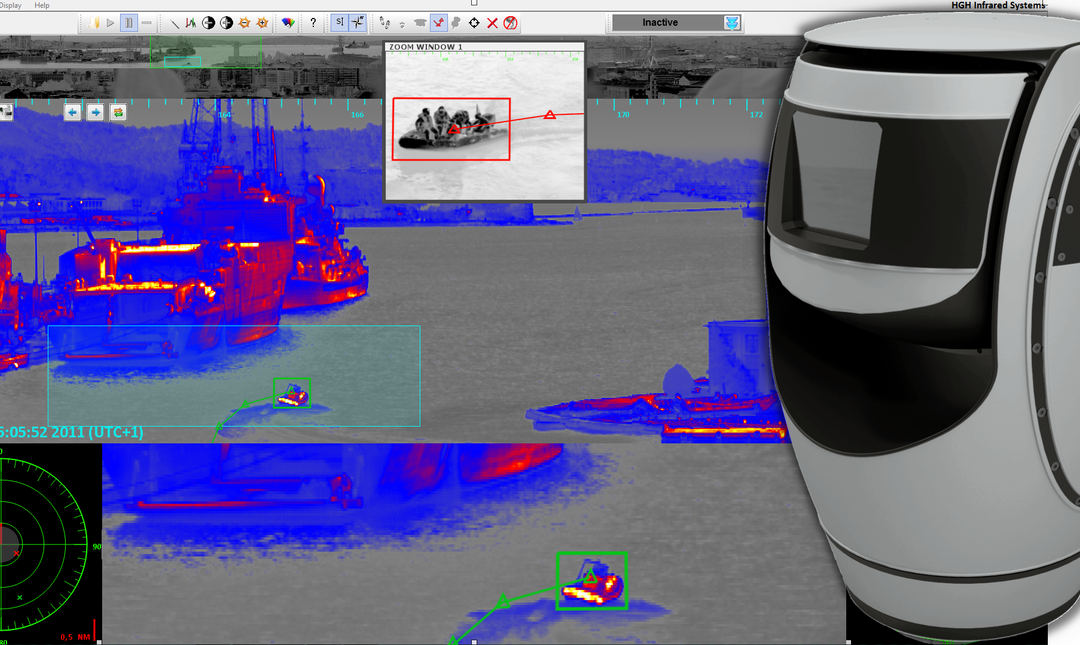The height and width of the screenshot is (645, 1080).
Task: Click the large green tracked target box below
Action: (x=592, y=580)
